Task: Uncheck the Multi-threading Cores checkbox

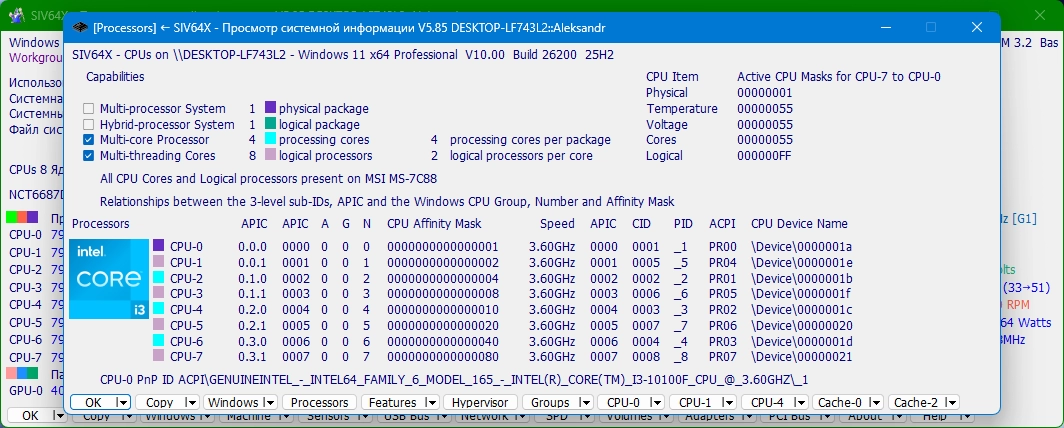Action: point(88,155)
